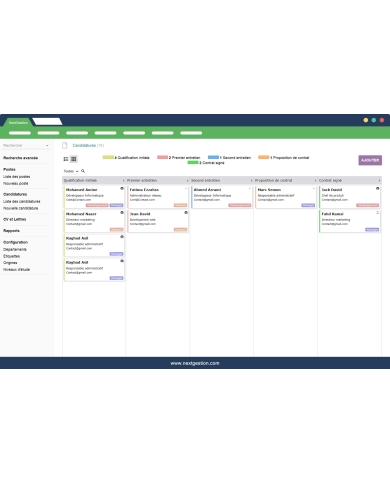390x484 pixels.
Task: Click the corner mark on Ahmed Amami card
Action: [250, 188]
